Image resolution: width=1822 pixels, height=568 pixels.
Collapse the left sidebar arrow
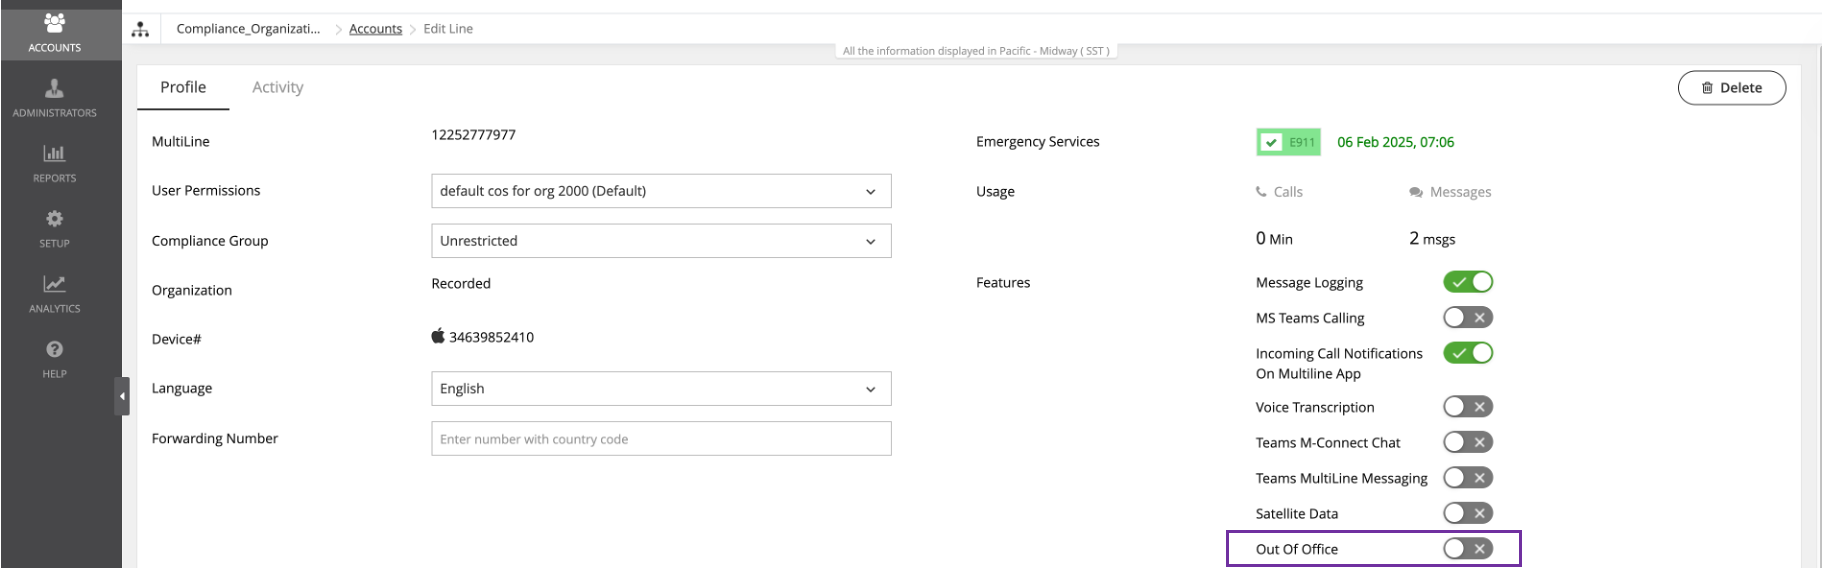122,396
